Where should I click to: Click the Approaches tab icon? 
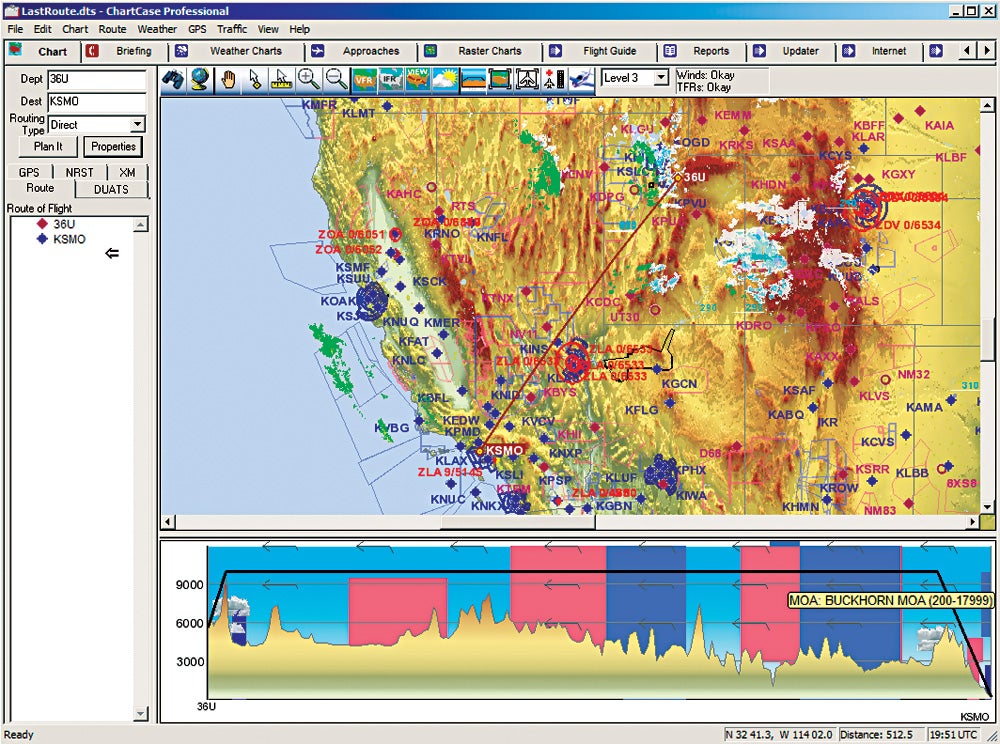pyautogui.click(x=317, y=51)
